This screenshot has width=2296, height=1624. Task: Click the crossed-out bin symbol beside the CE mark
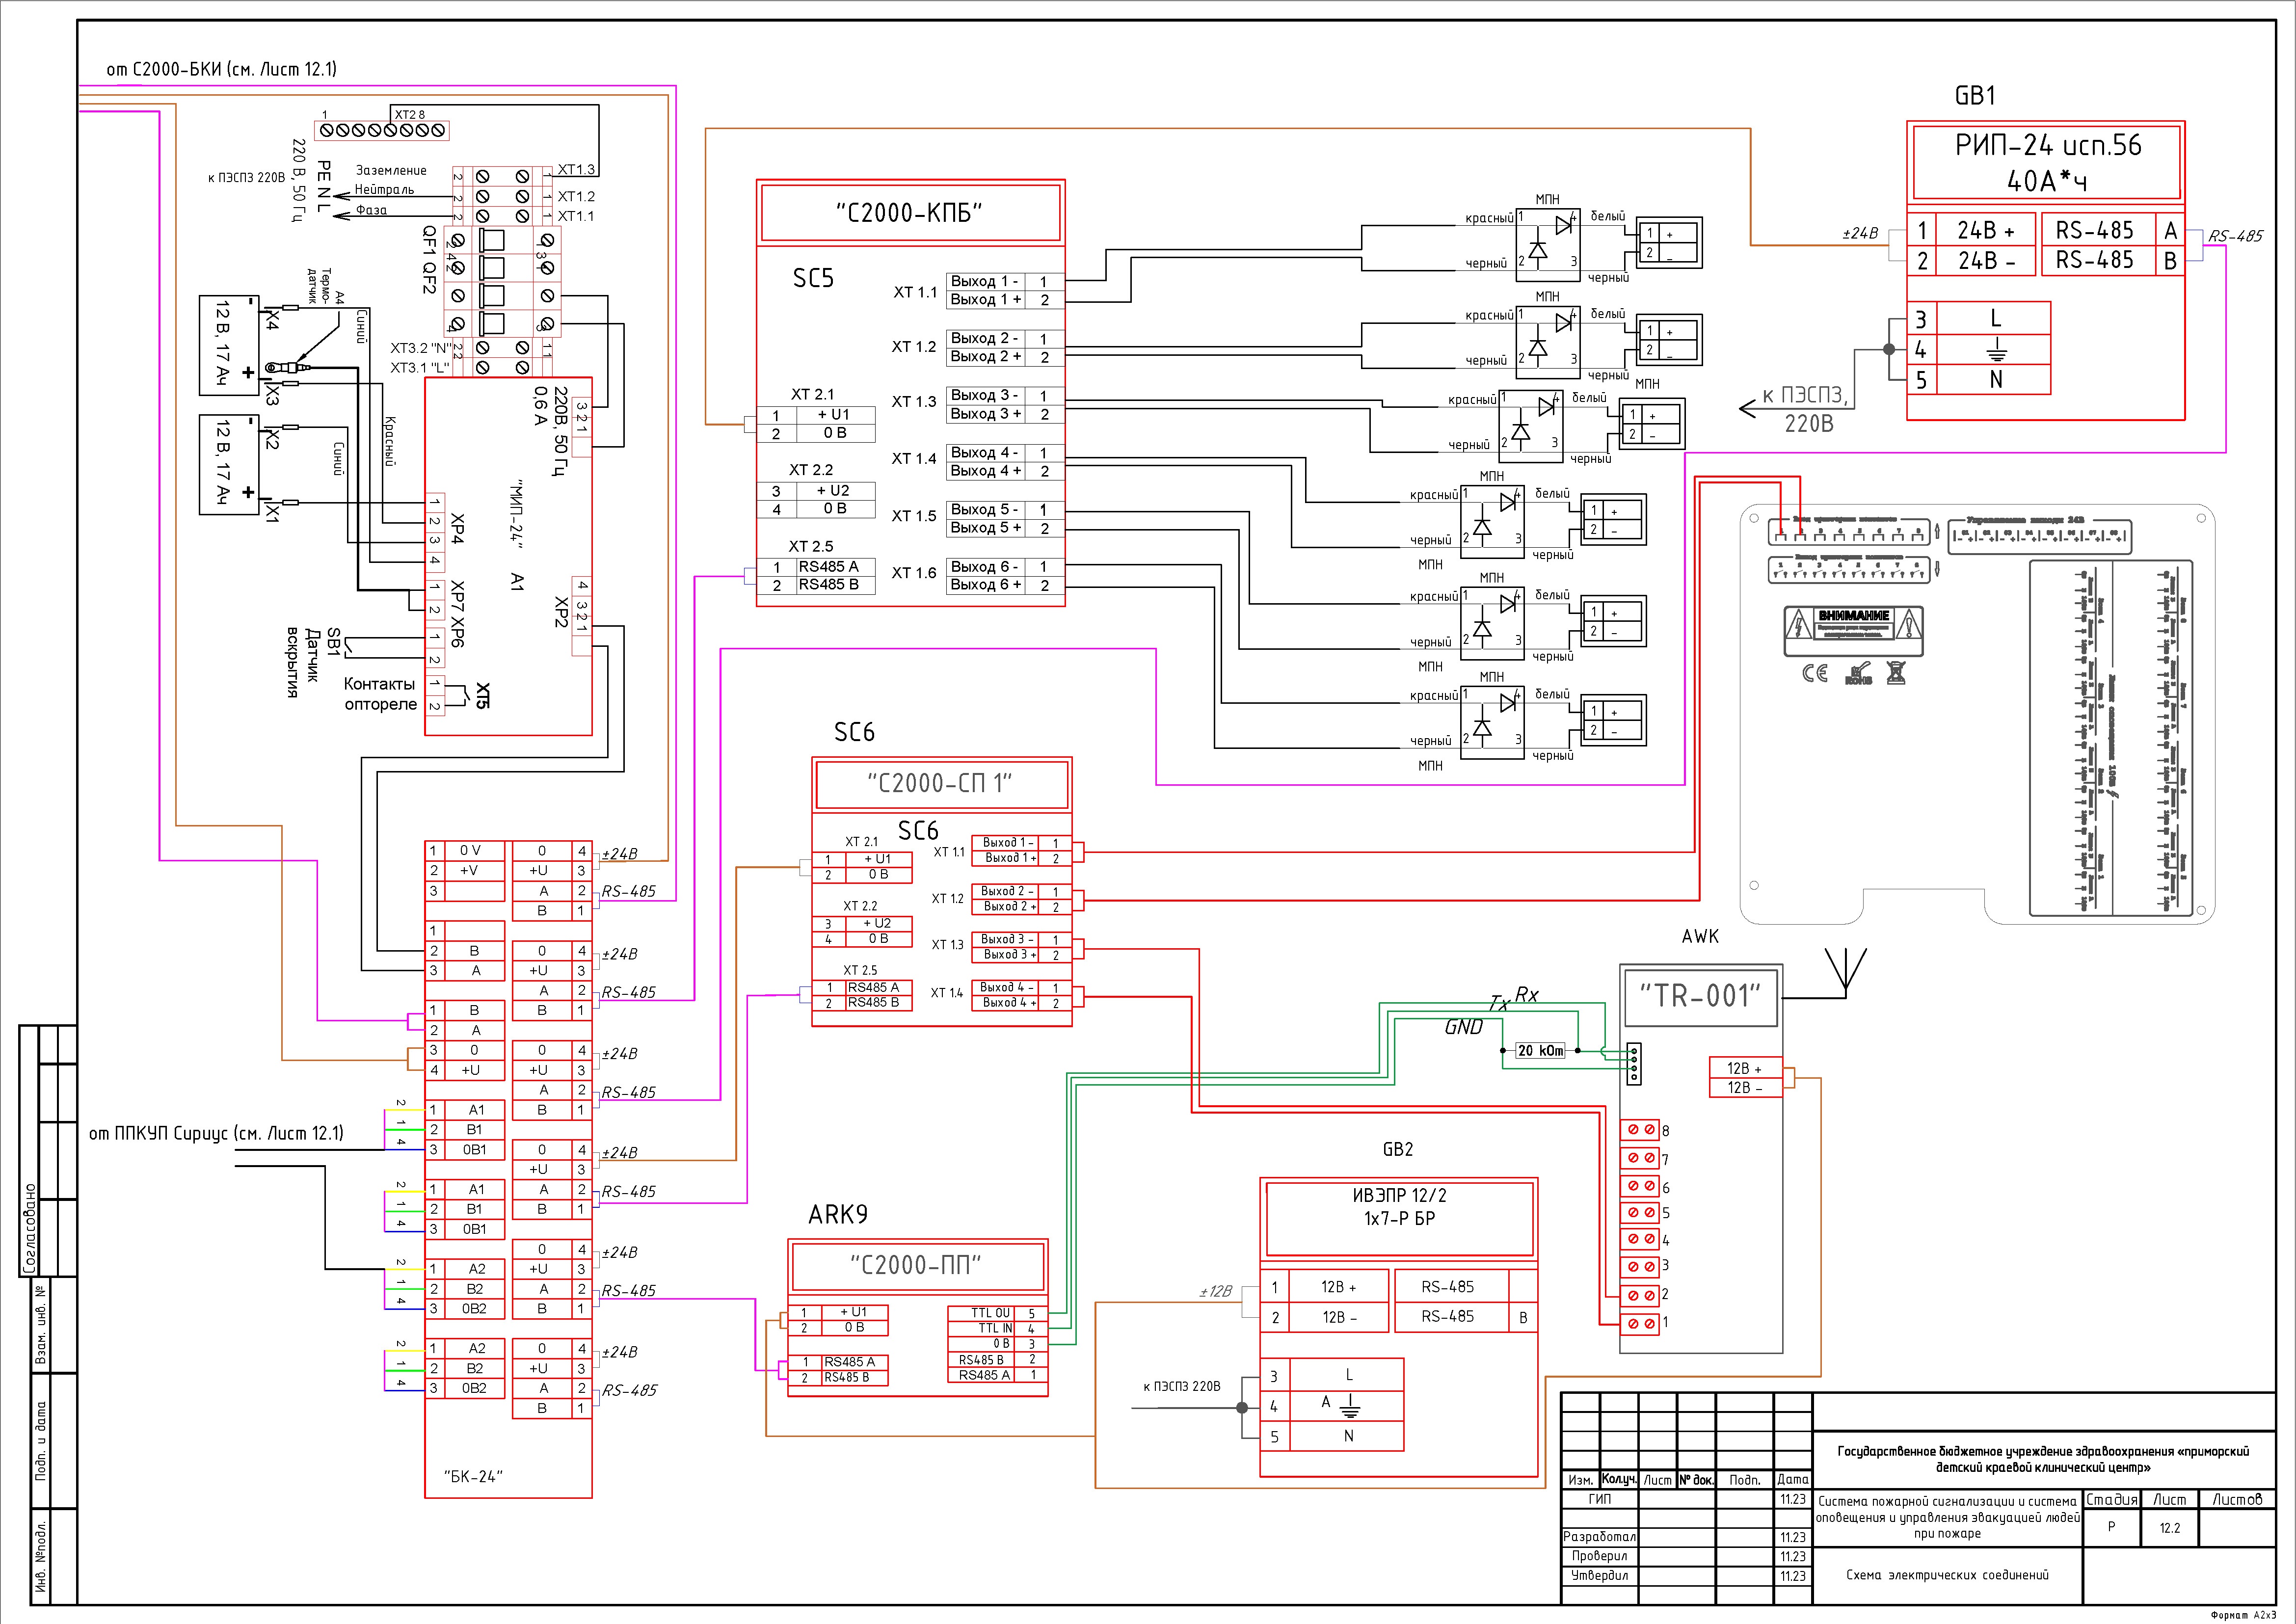click(1896, 672)
